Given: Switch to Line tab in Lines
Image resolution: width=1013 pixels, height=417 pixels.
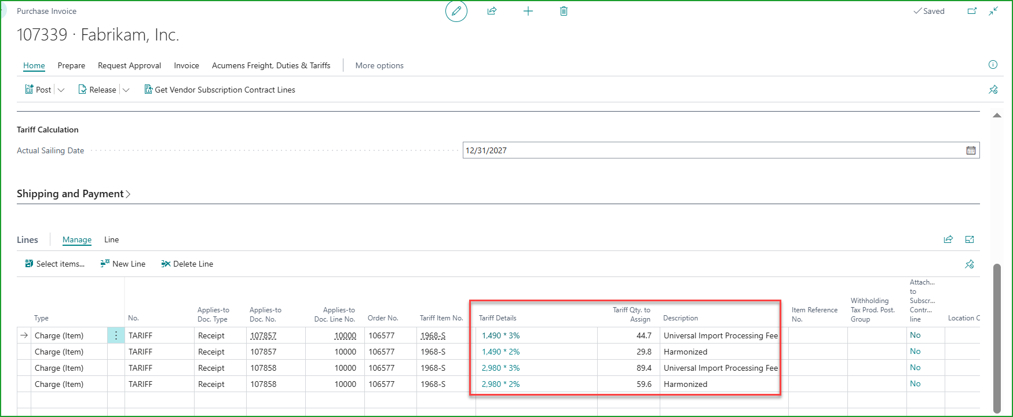Looking at the screenshot, I should (112, 239).
